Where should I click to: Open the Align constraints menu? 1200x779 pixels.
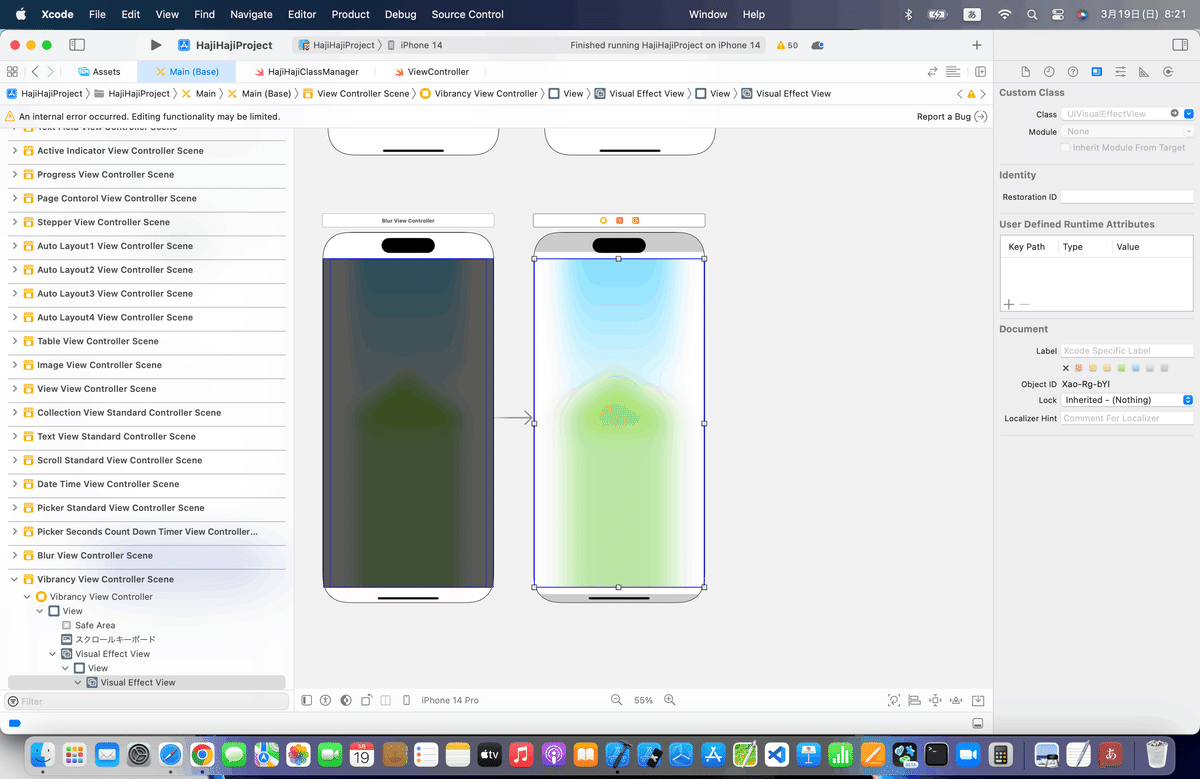pyautogui.click(x=915, y=700)
